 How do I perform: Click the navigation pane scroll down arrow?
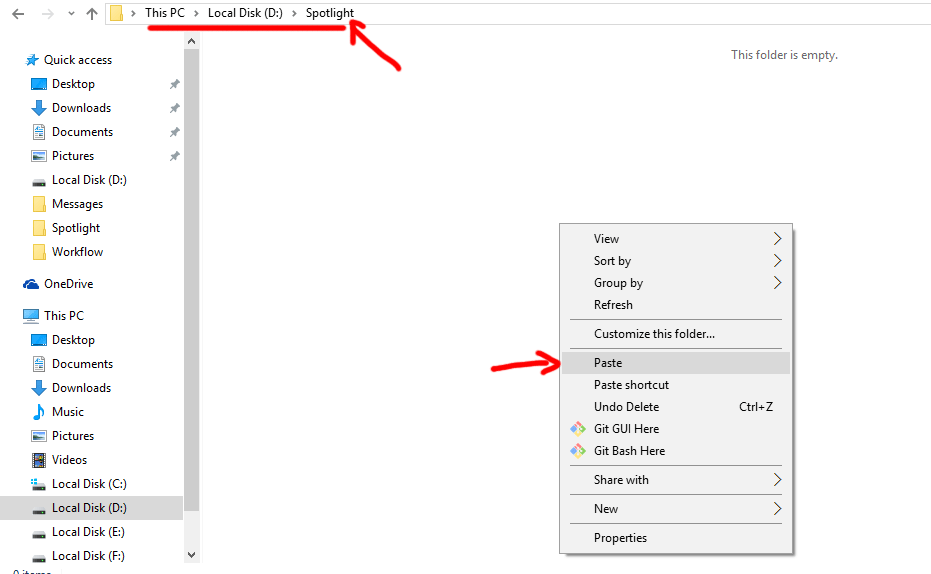(x=191, y=555)
